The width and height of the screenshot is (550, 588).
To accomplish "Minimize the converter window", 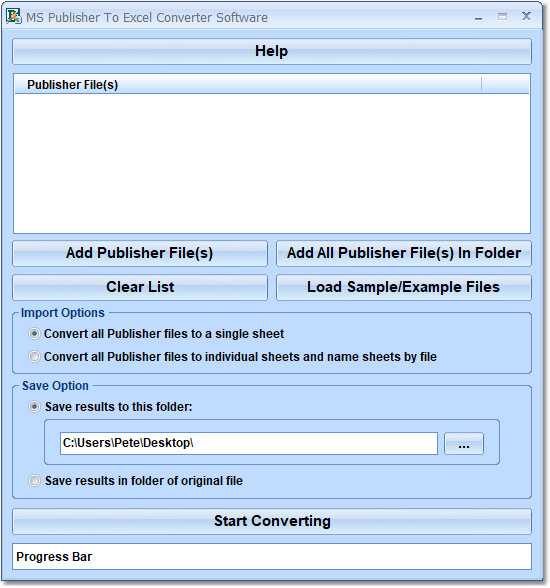I will click(478, 18).
